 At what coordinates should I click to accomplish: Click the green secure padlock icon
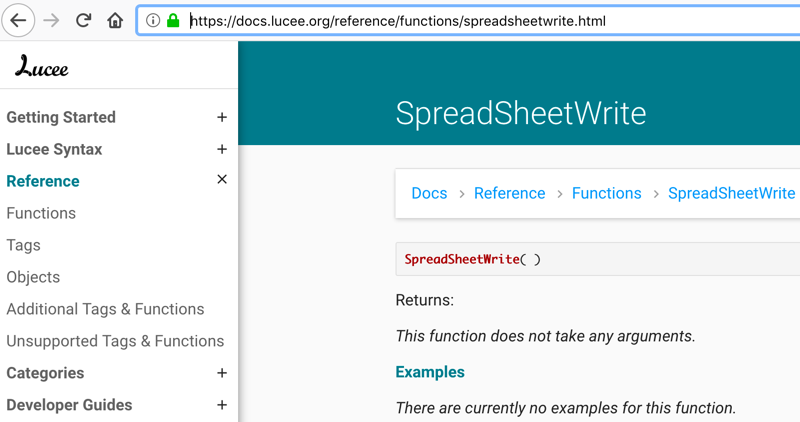click(173, 21)
